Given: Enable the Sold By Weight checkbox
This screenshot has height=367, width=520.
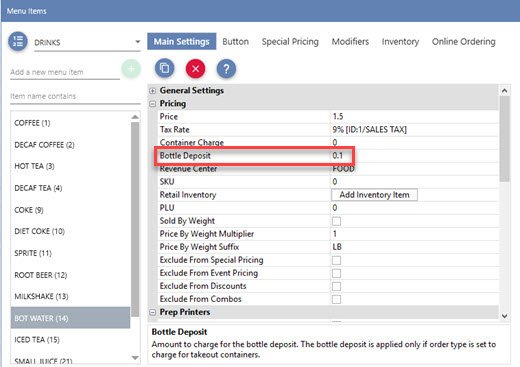Looking at the screenshot, I should click(336, 221).
